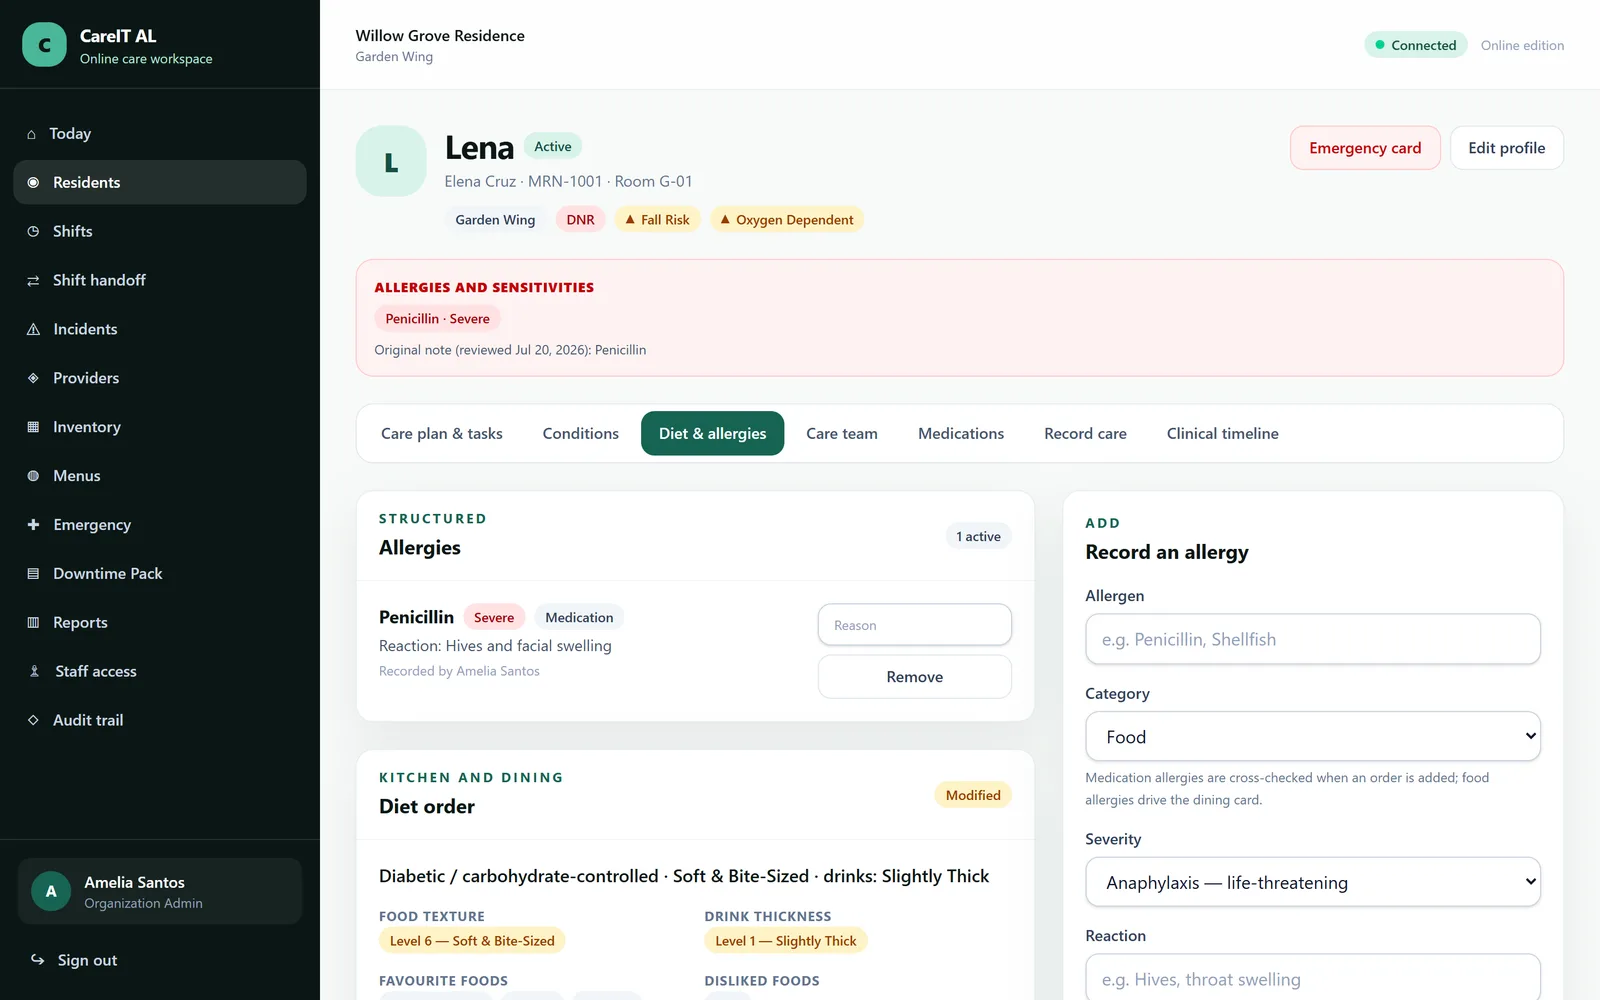The image size is (1600, 1000).
Task: Open the Category dropdown showing Food
Action: pyautogui.click(x=1312, y=737)
